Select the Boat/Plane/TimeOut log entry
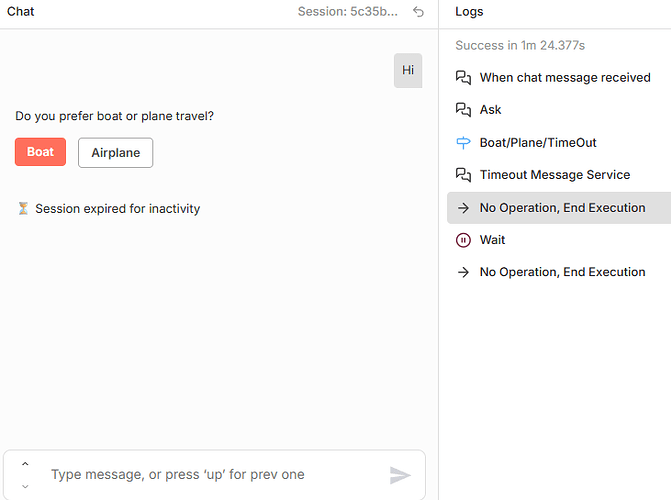 tap(538, 143)
